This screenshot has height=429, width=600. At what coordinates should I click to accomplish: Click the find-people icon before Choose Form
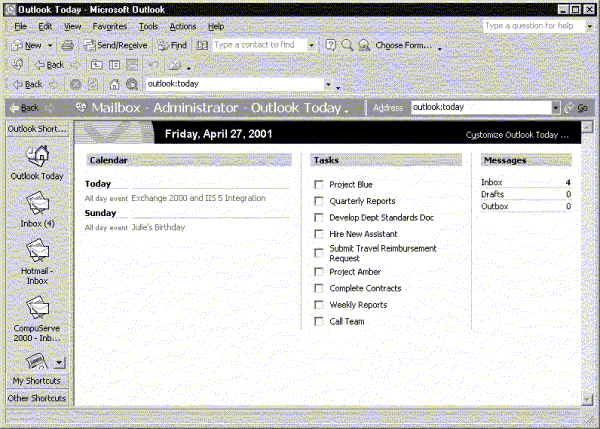364,46
